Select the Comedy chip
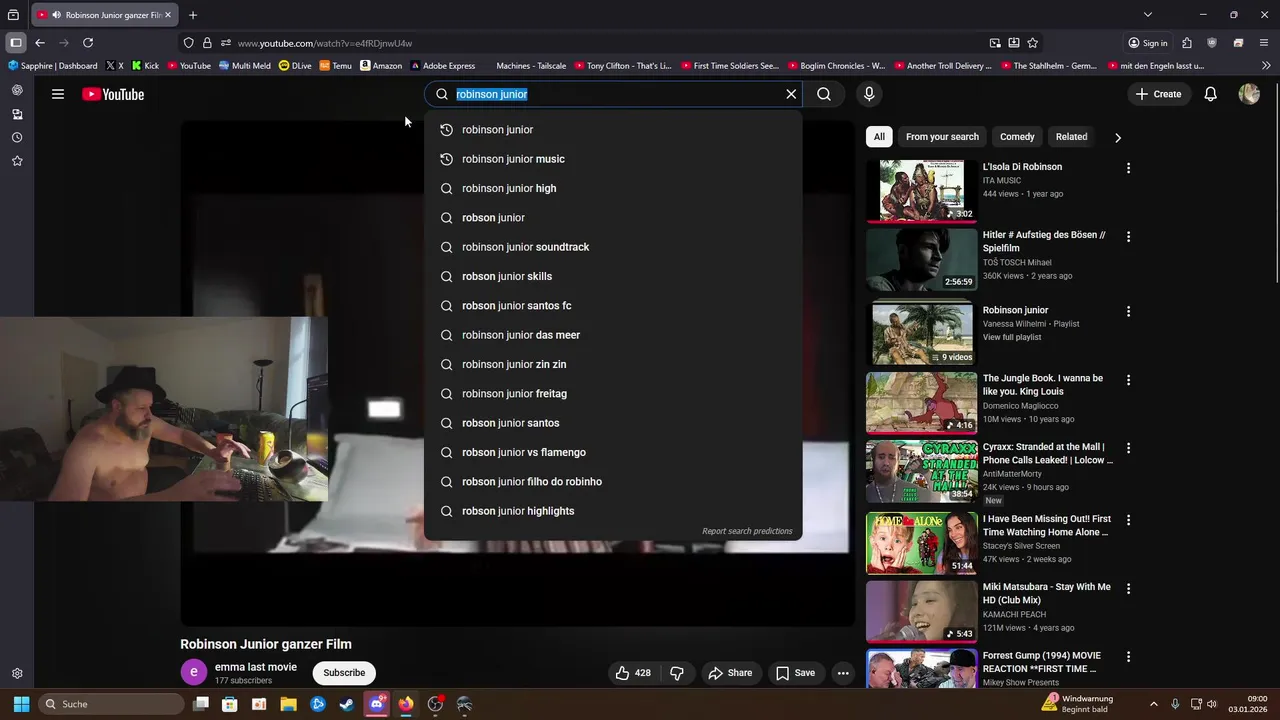This screenshot has width=1280, height=720. [x=1017, y=137]
